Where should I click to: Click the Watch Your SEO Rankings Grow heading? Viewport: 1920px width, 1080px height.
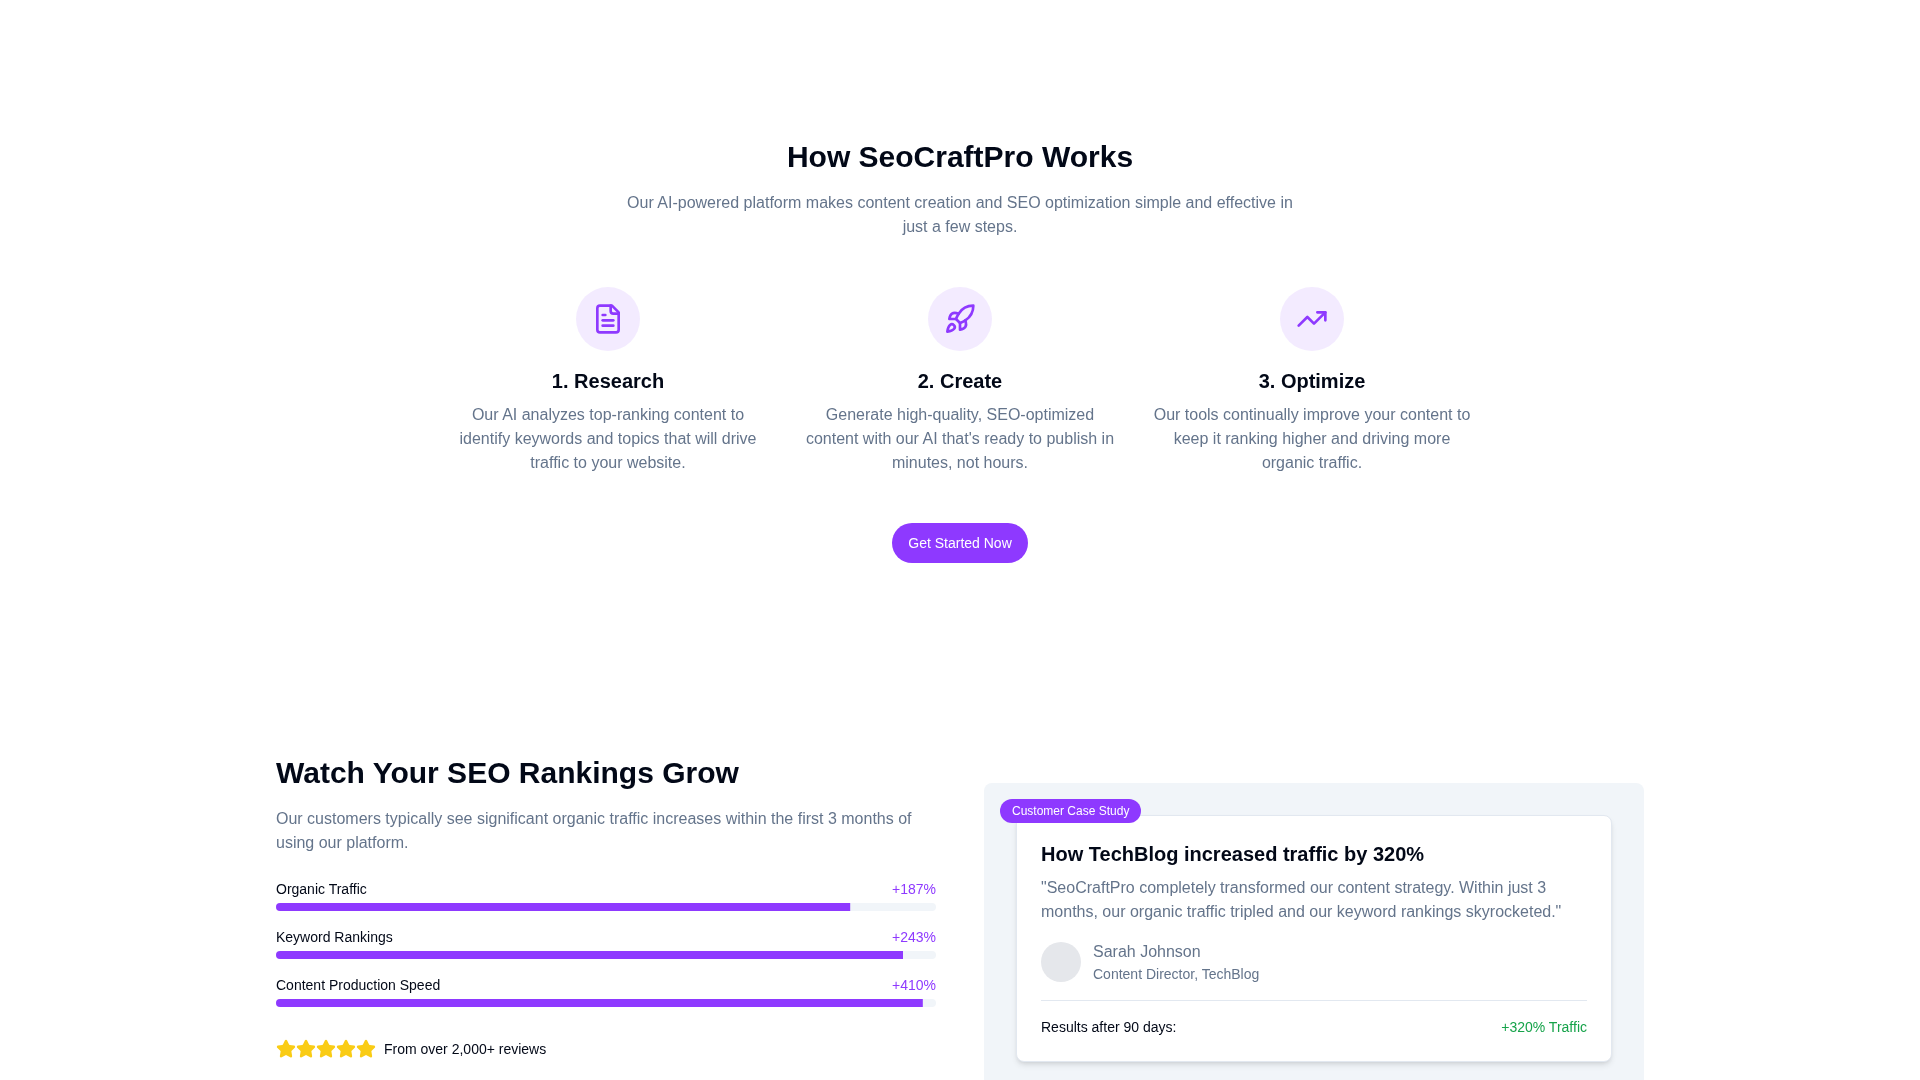pyautogui.click(x=507, y=772)
